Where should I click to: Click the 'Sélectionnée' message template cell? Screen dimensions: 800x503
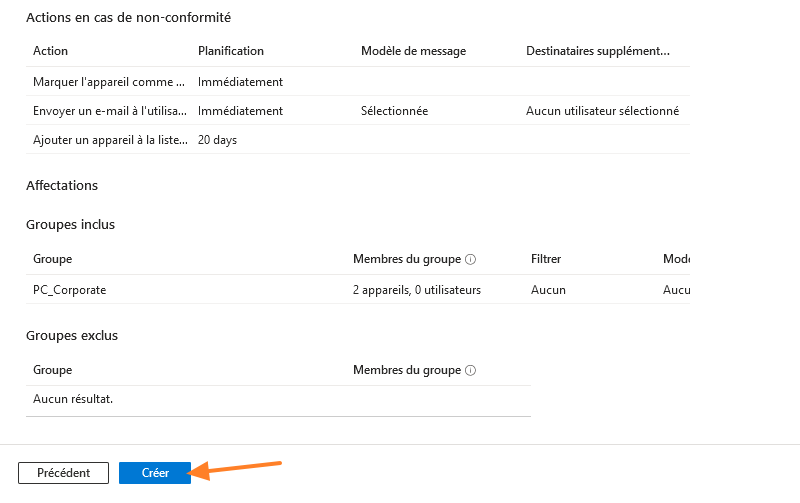pyautogui.click(x=394, y=111)
